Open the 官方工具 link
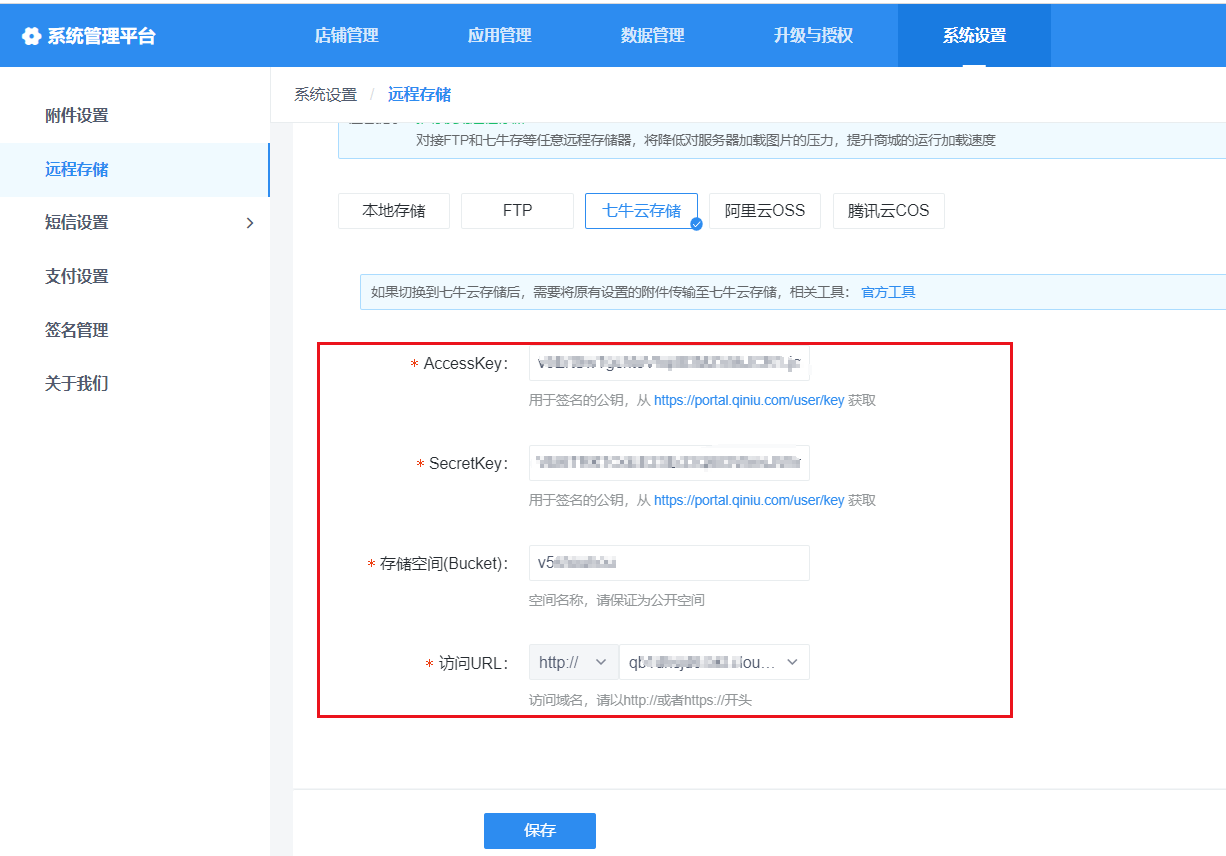Screen dimensions: 1226x856 [888, 293]
